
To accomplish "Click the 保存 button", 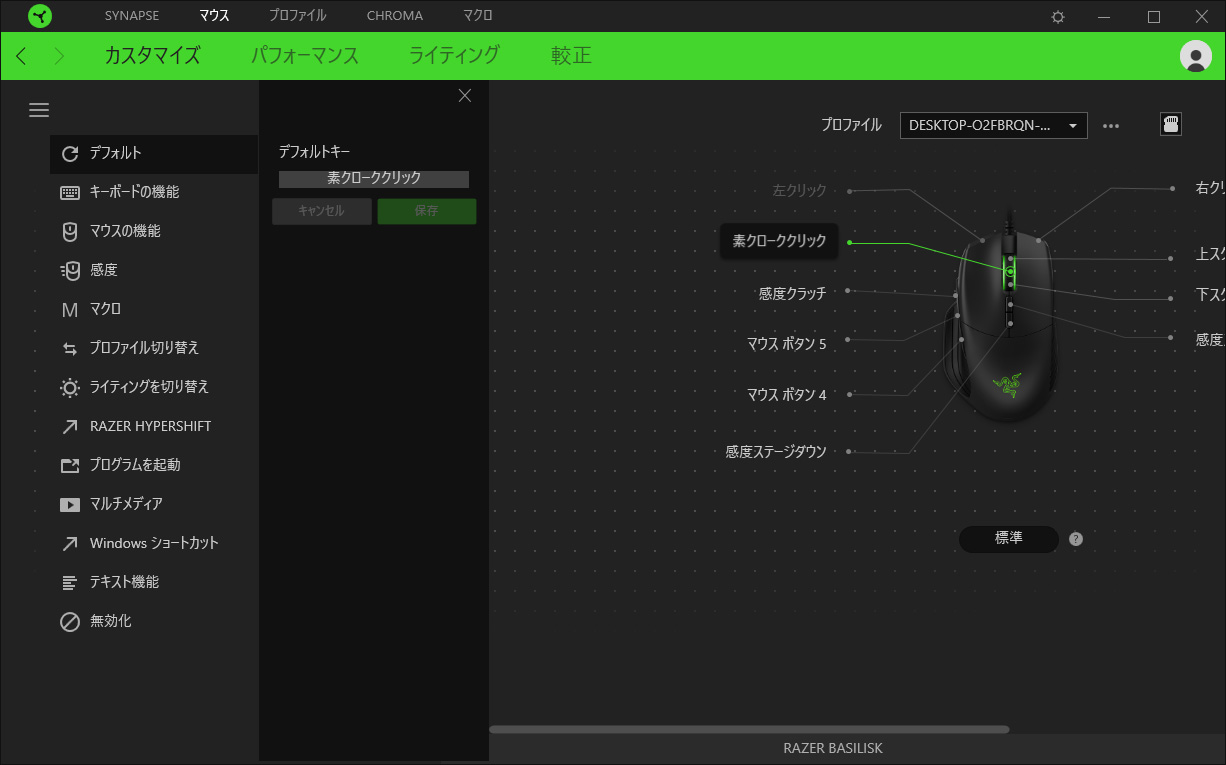I will 427,211.
